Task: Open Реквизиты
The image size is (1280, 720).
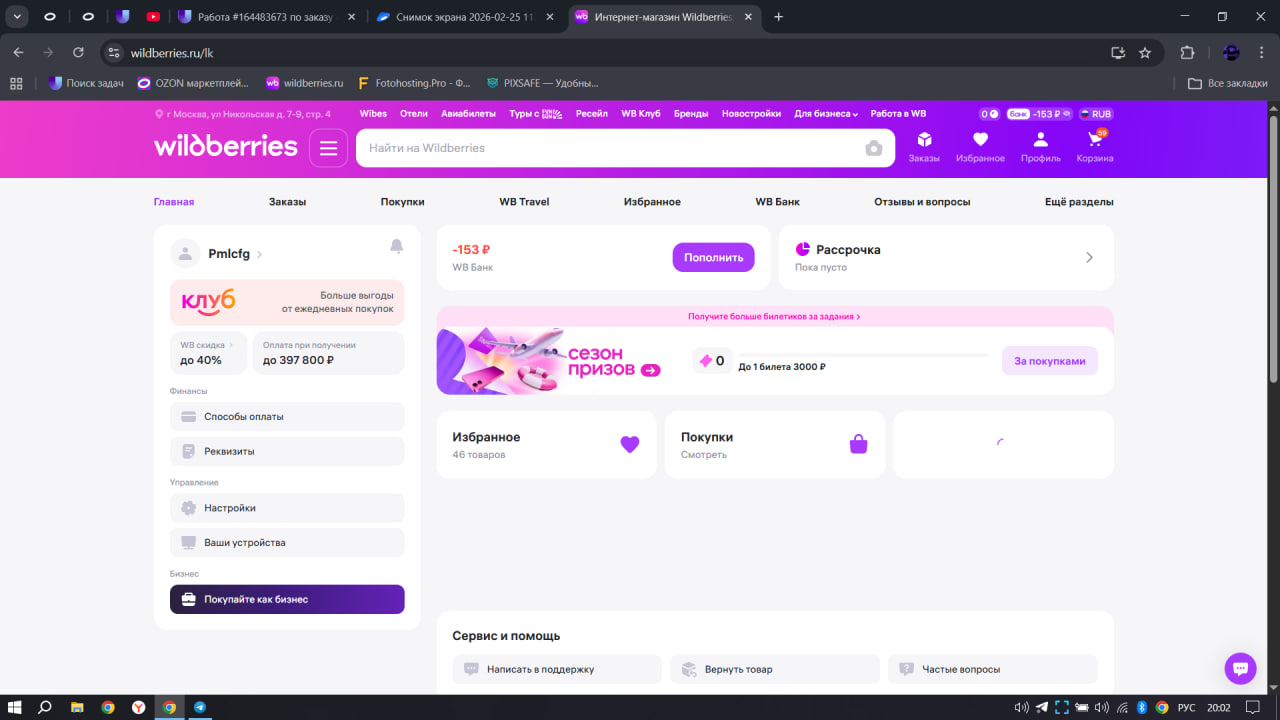Action: pos(287,451)
